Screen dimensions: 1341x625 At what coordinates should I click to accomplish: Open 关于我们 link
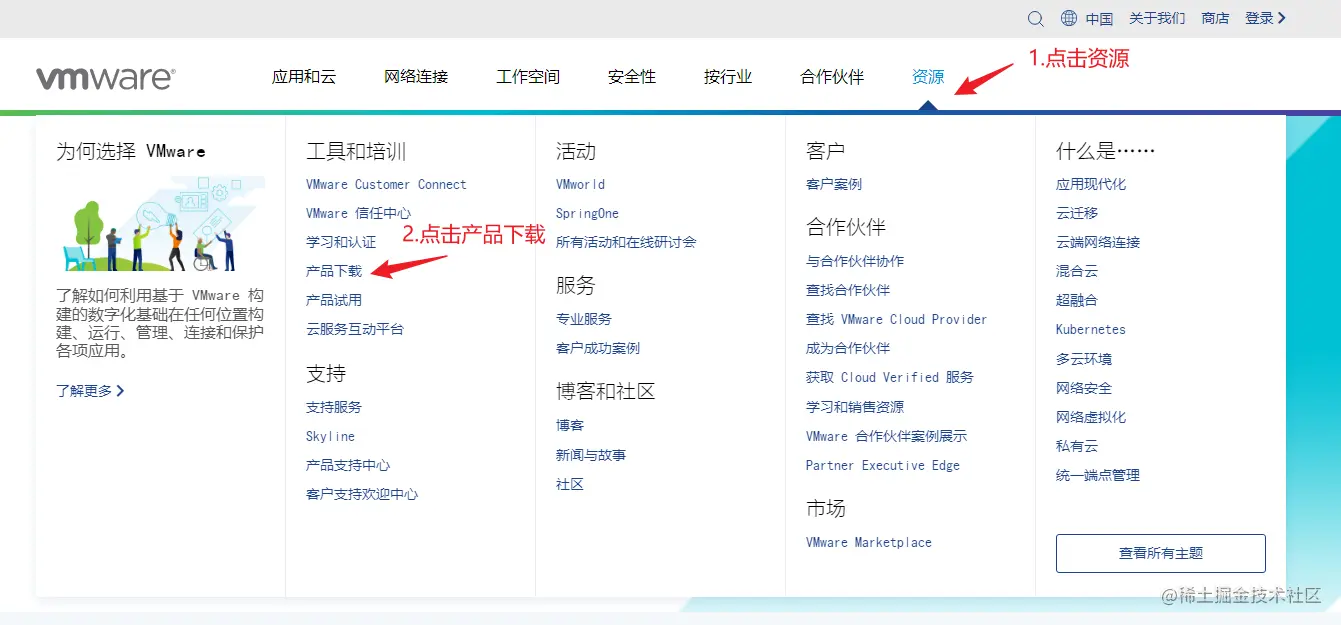1157,18
